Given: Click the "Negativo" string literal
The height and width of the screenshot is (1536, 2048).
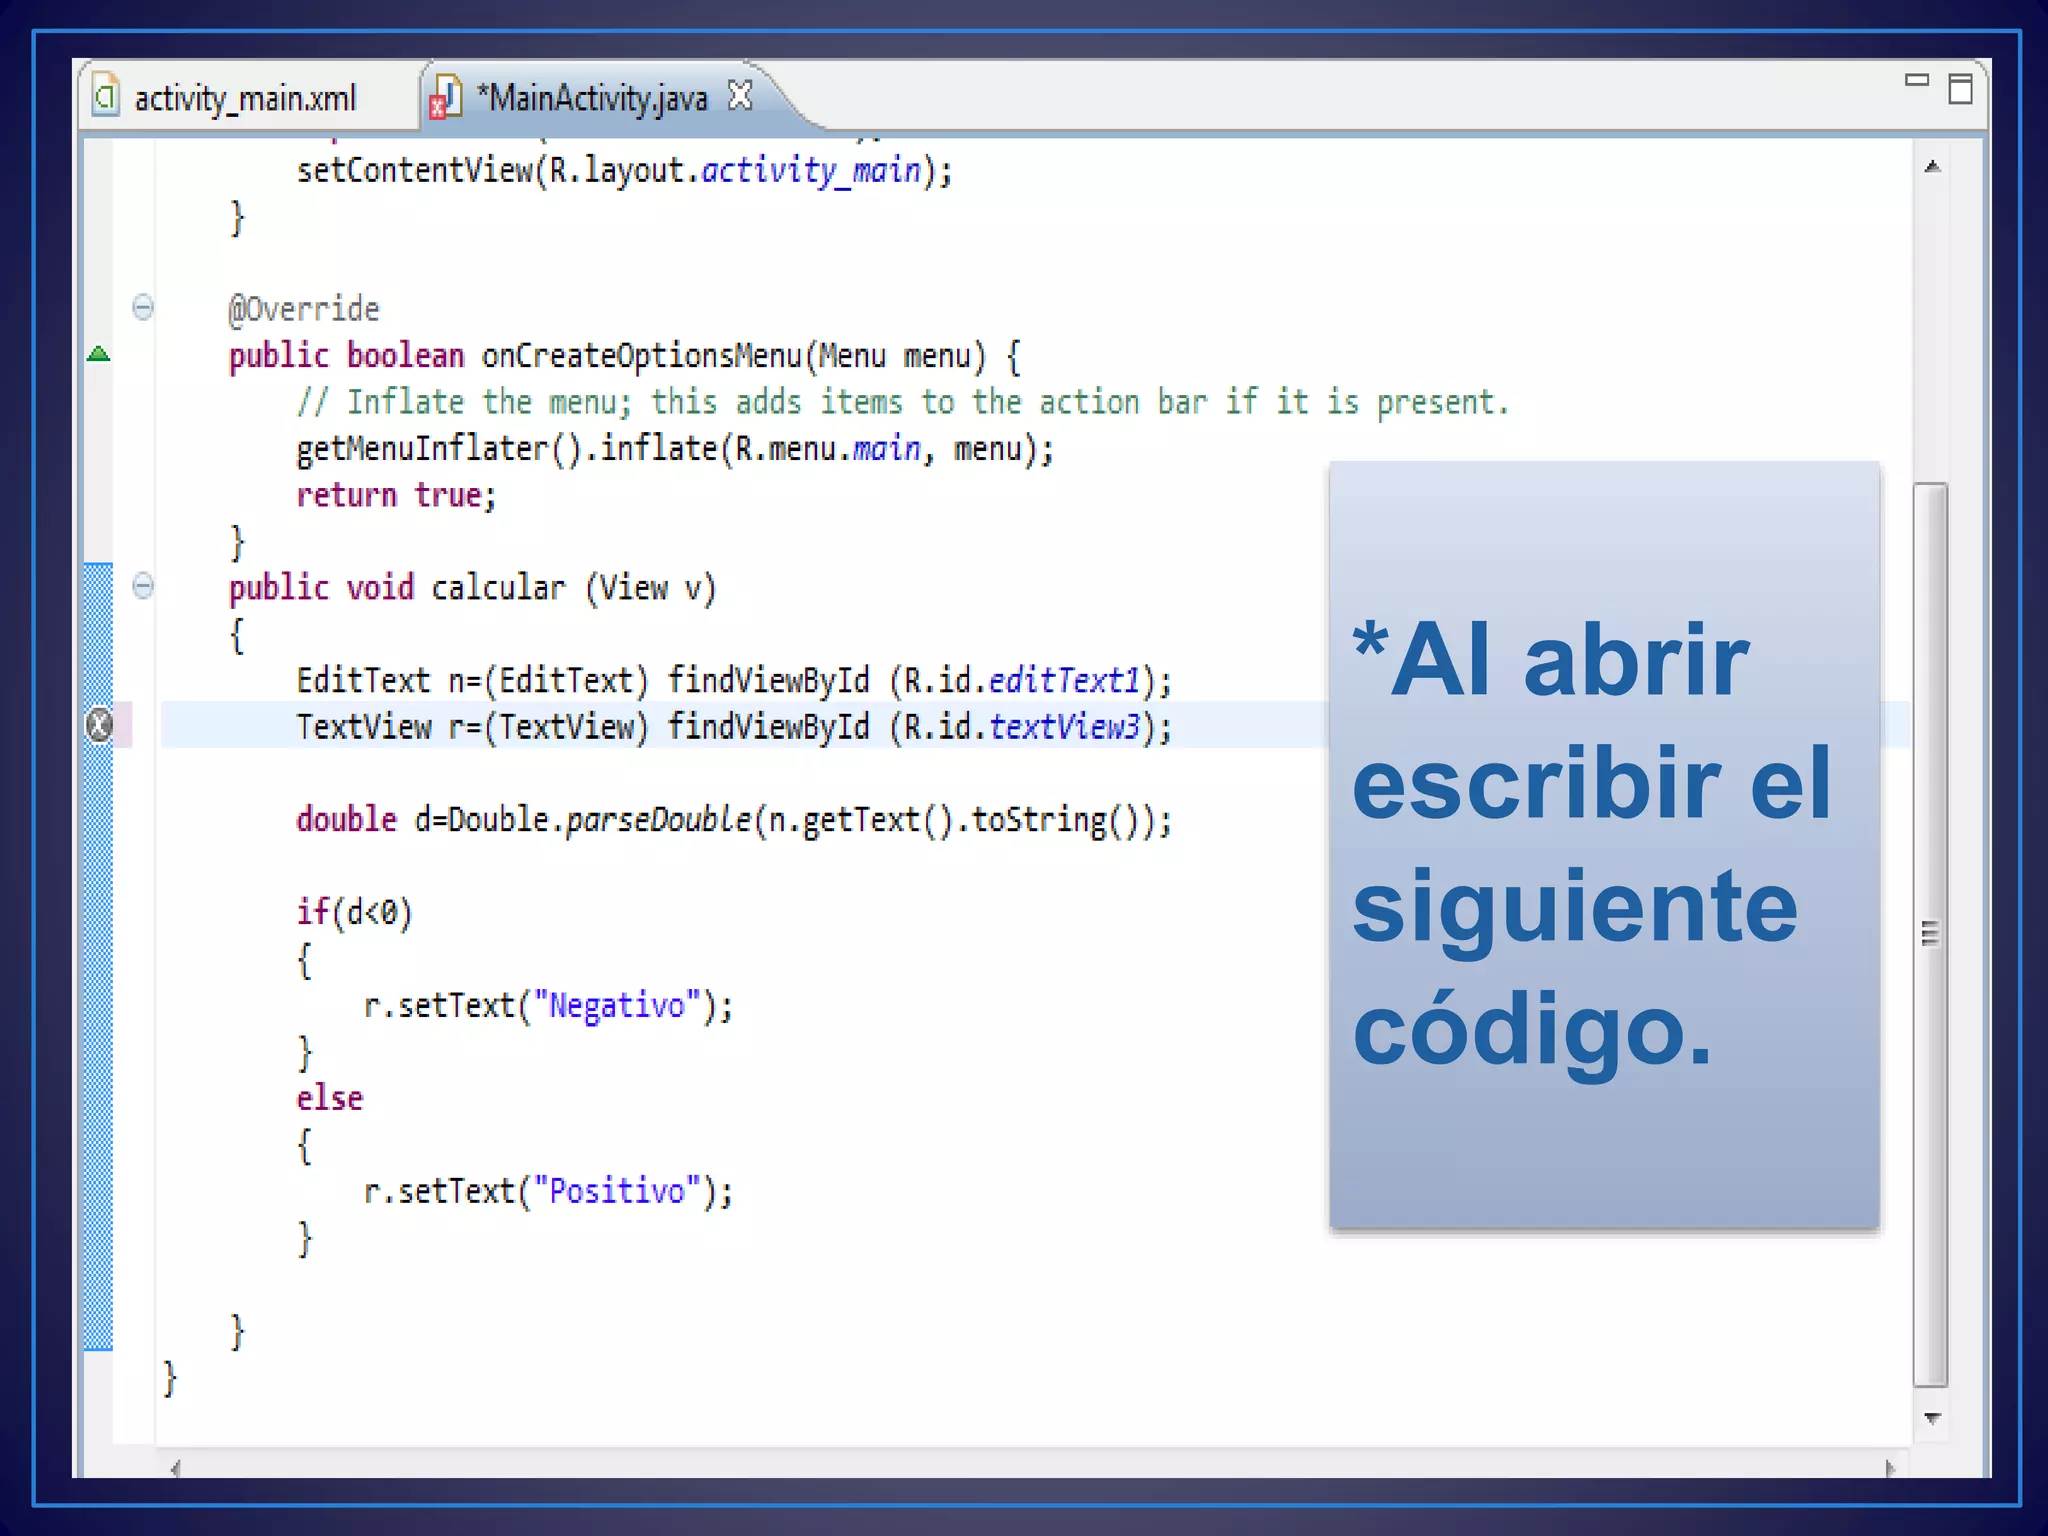Looking at the screenshot, I should click(x=616, y=1005).
